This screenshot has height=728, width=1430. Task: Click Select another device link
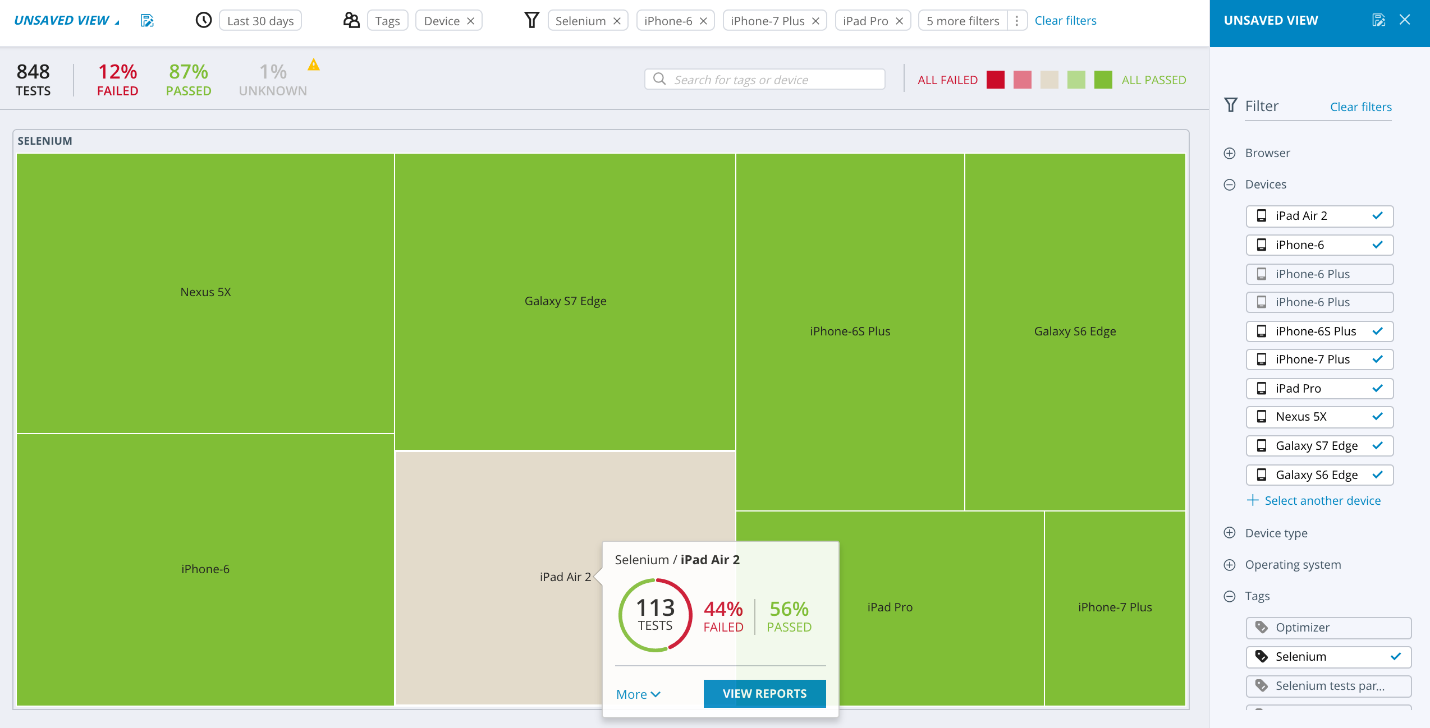tap(1321, 501)
